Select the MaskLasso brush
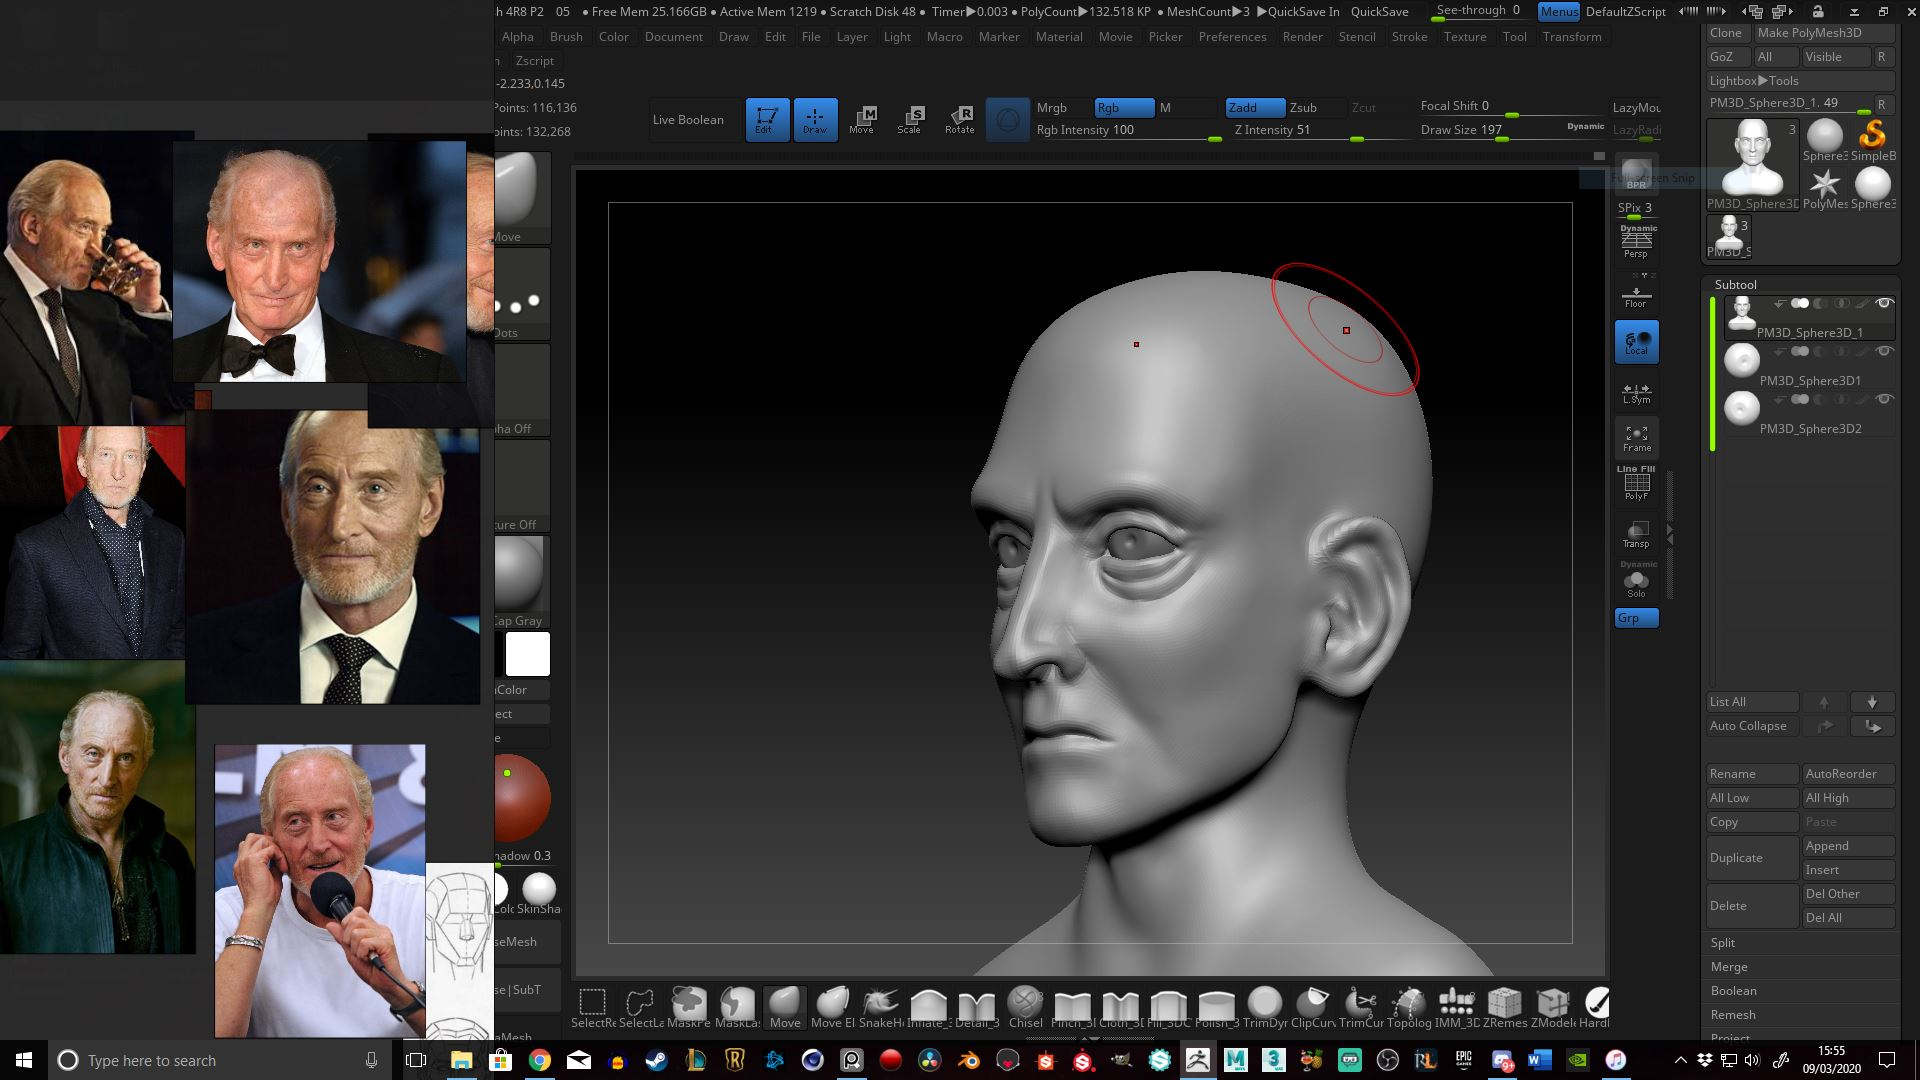Screen dimensions: 1920x1080 [737, 1007]
